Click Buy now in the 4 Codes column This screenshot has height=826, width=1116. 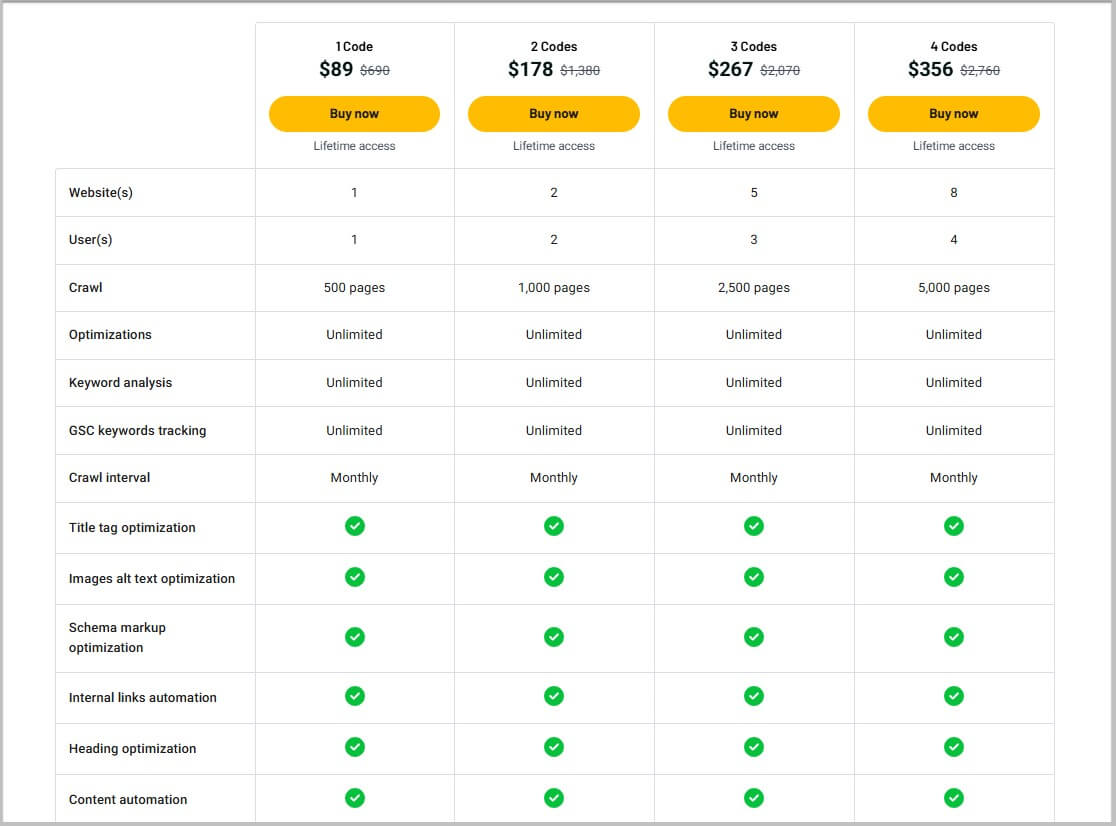[953, 113]
